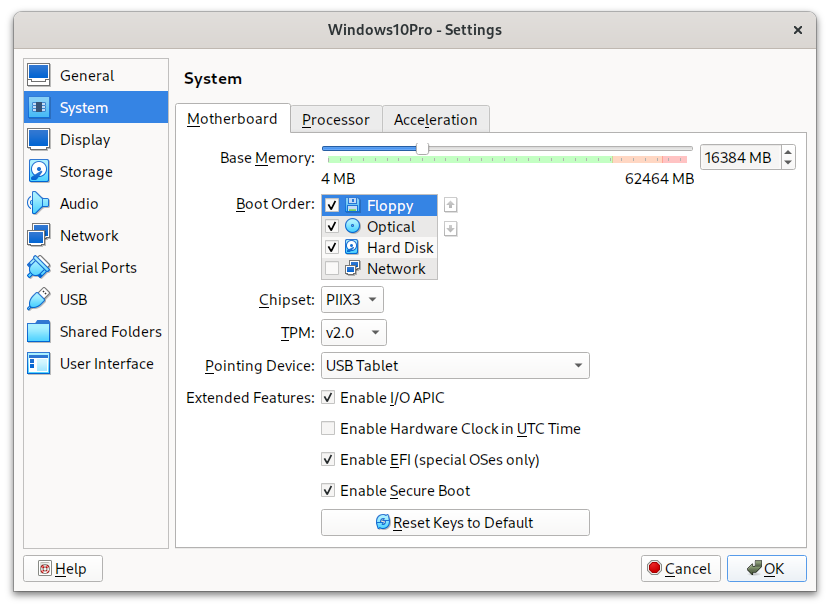Select the Audio label in sidebar

click(79, 204)
